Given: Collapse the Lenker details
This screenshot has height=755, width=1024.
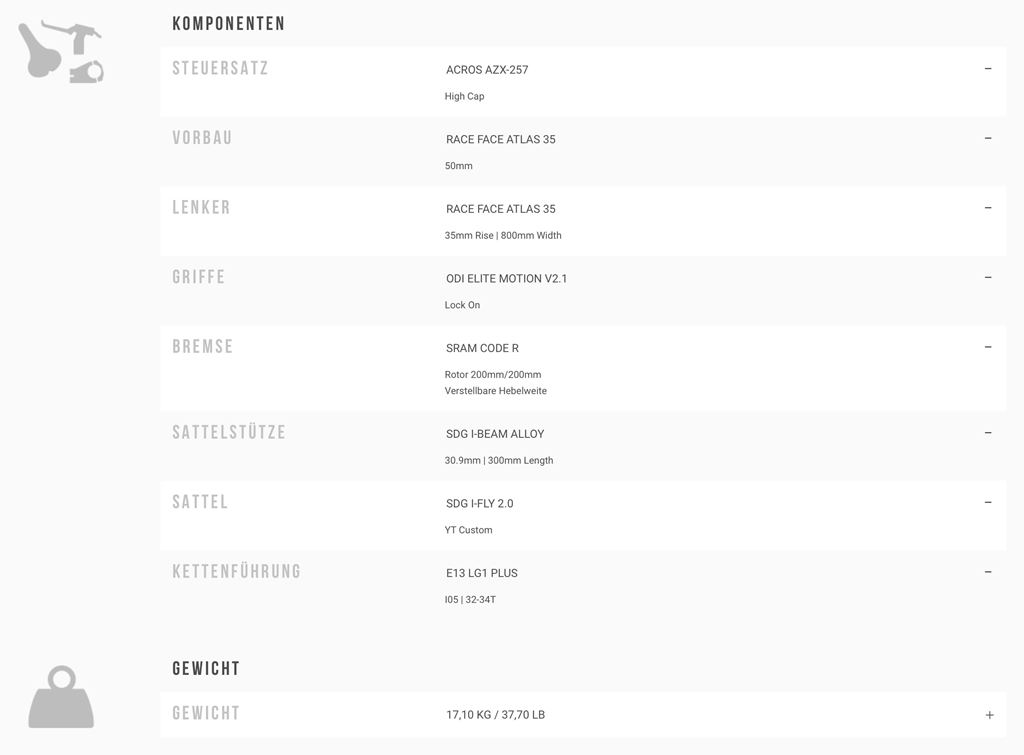Looking at the screenshot, I should coord(988,208).
